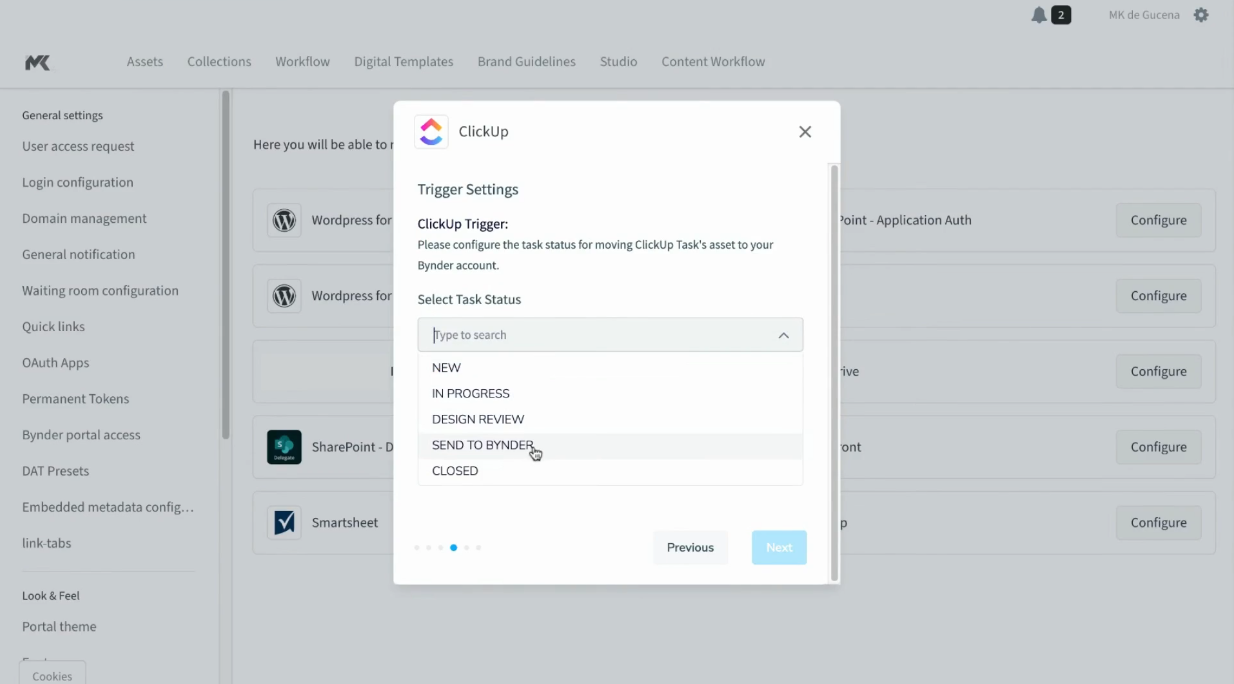
Task: Switch to the Brand Guidelines tab
Action: point(526,61)
